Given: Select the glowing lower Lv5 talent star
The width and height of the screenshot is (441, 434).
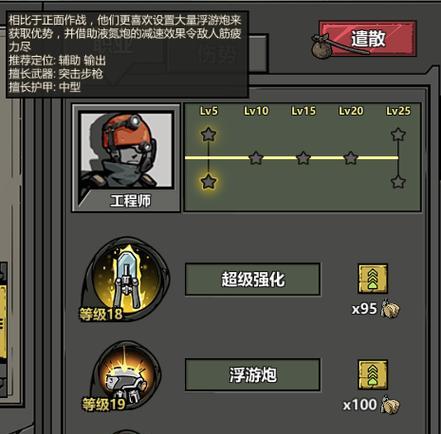Looking at the screenshot, I should (208, 182).
